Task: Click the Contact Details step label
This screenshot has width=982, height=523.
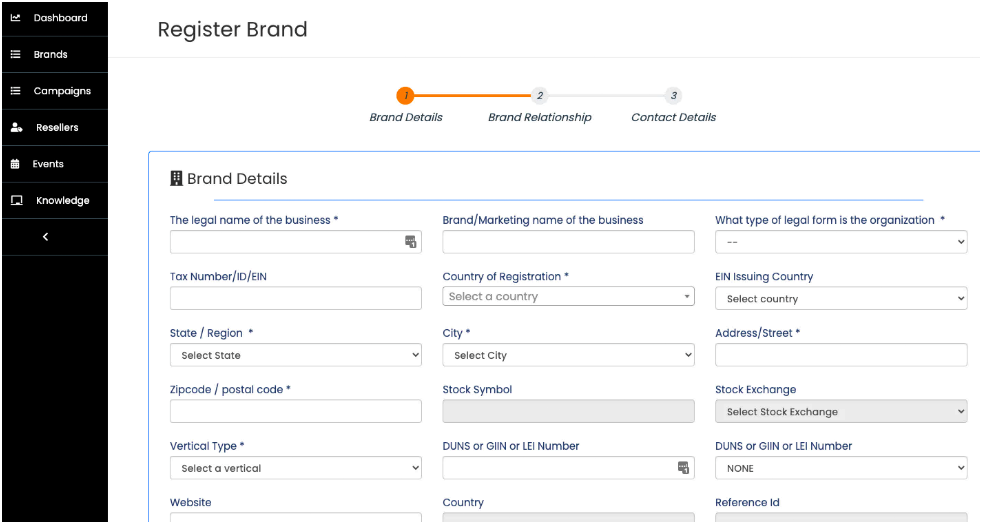Action: (x=673, y=117)
